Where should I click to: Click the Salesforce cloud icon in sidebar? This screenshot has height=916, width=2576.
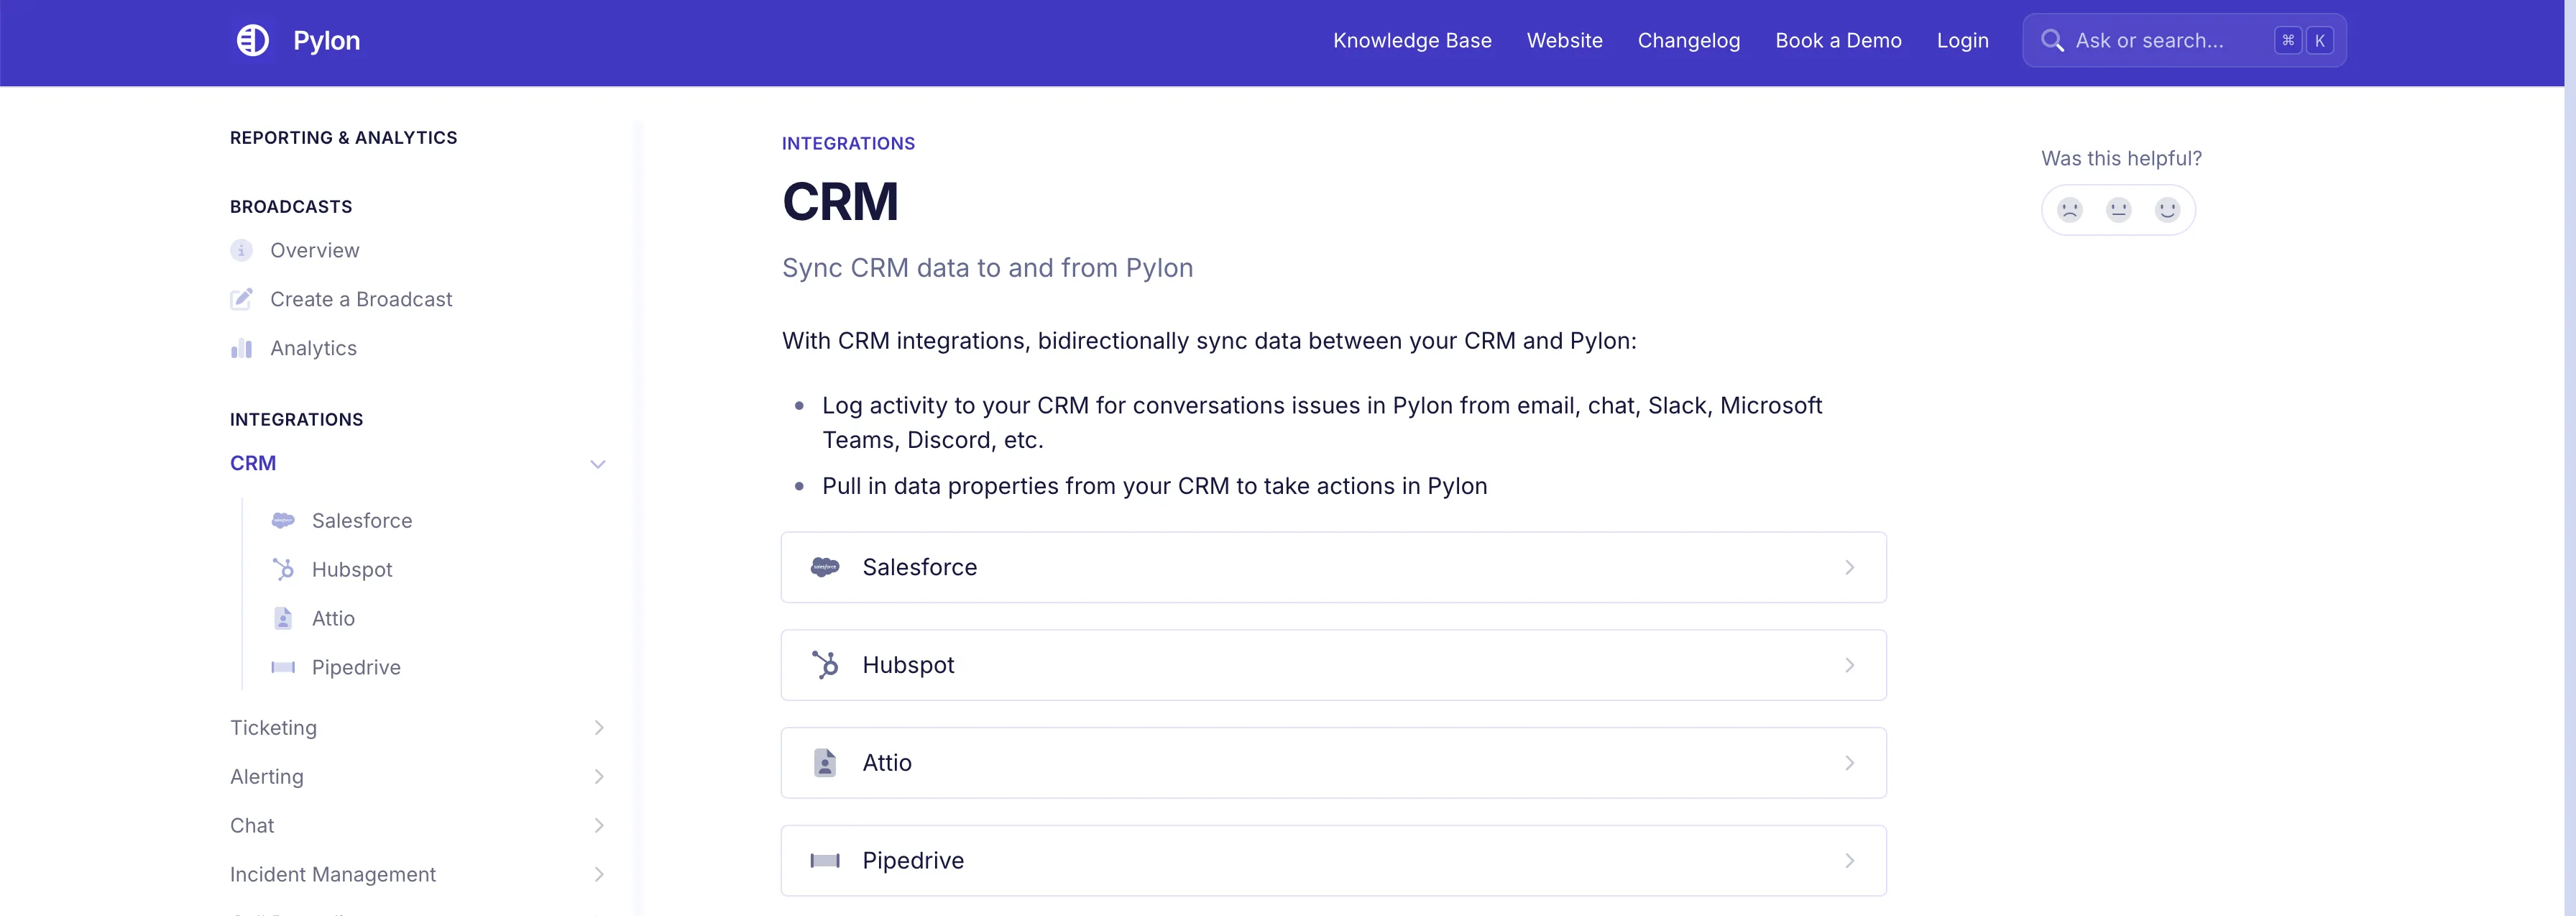[283, 521]
